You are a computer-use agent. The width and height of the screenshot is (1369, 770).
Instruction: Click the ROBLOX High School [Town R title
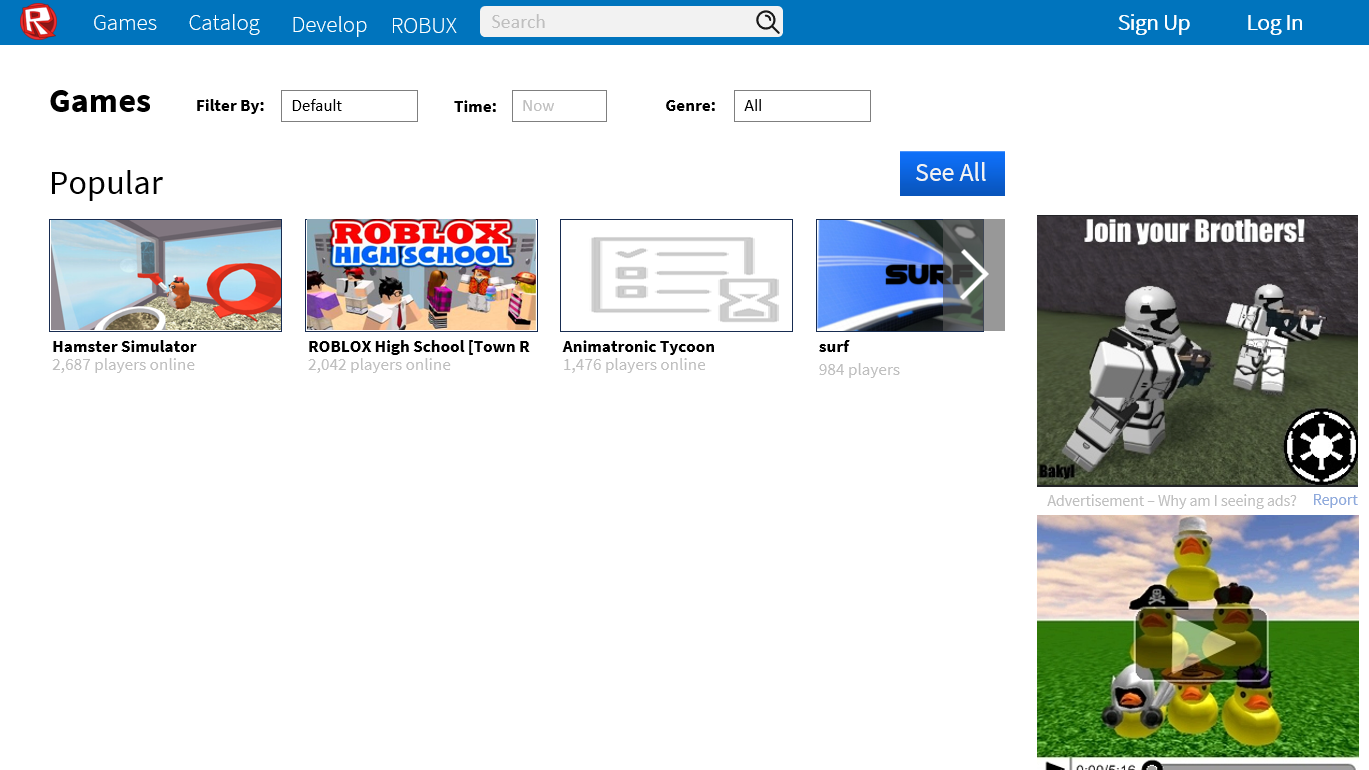419,347
